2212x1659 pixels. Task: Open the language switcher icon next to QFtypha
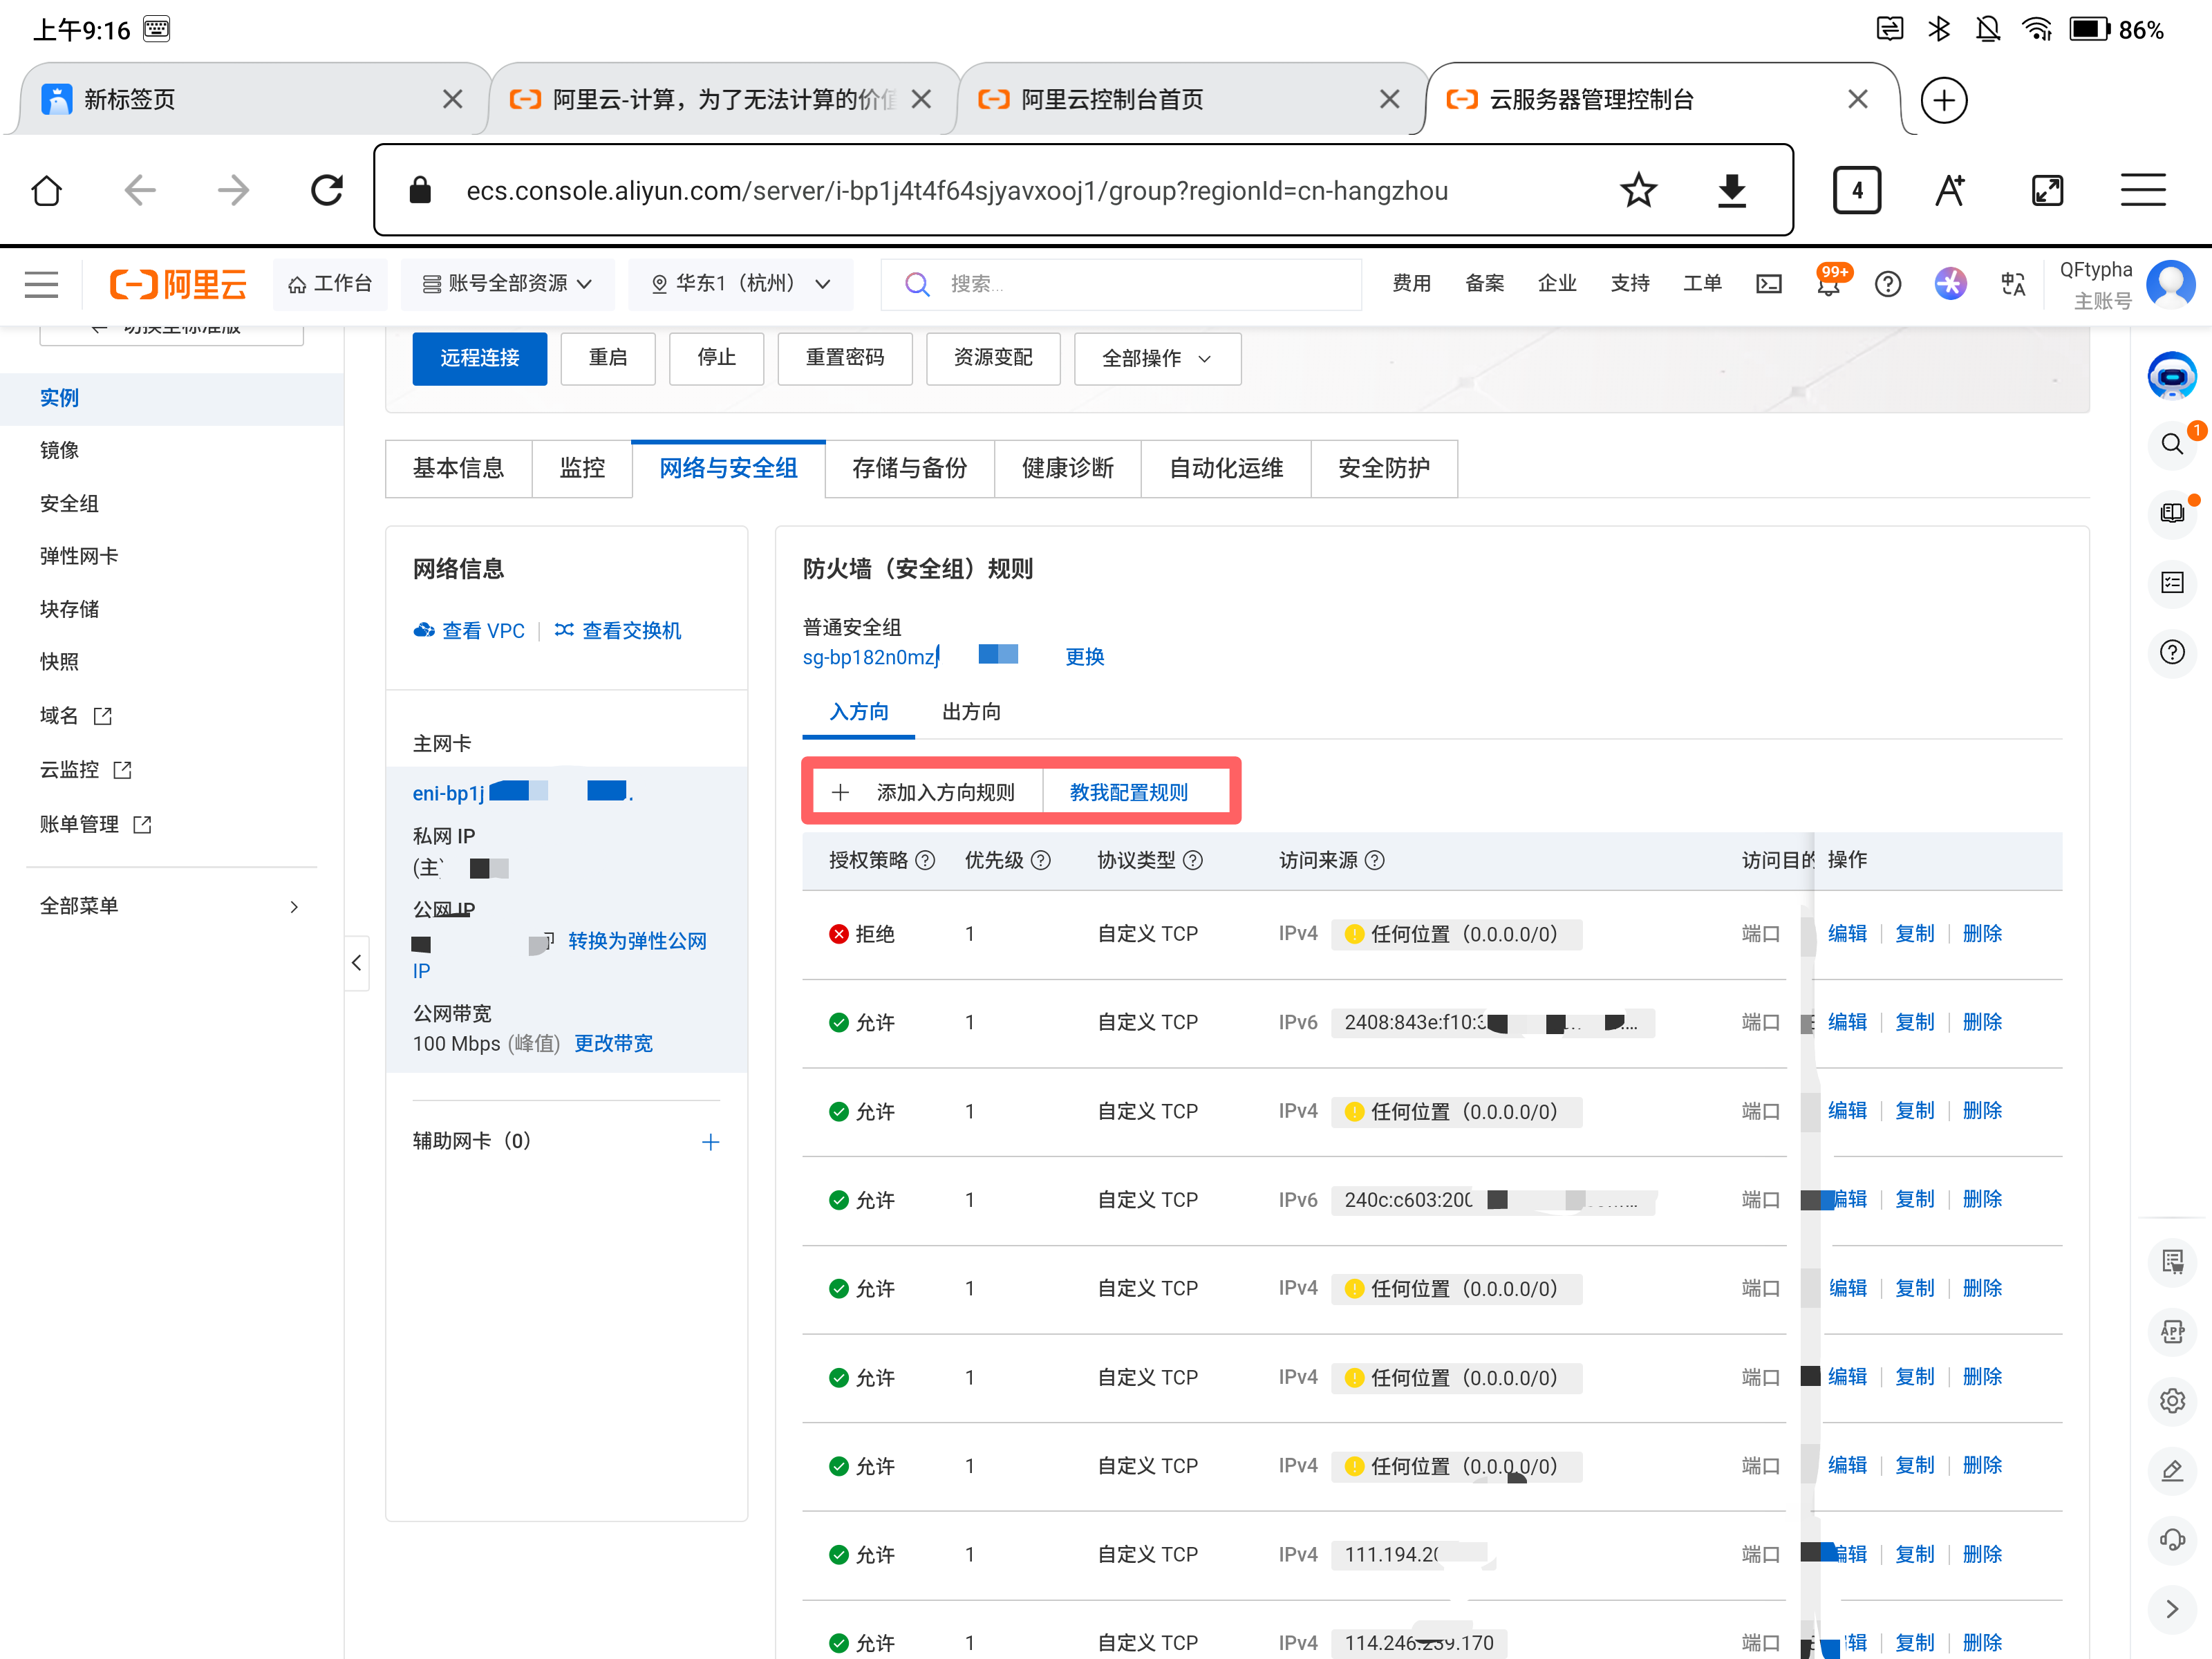pyautogui.click(x=2013, y=284)
